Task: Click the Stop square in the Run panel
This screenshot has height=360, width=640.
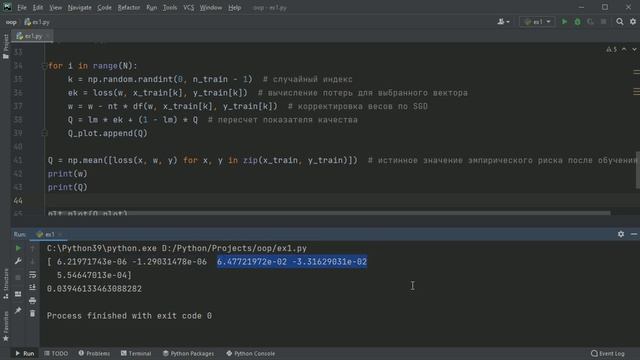Action: [x=18, y=278]
